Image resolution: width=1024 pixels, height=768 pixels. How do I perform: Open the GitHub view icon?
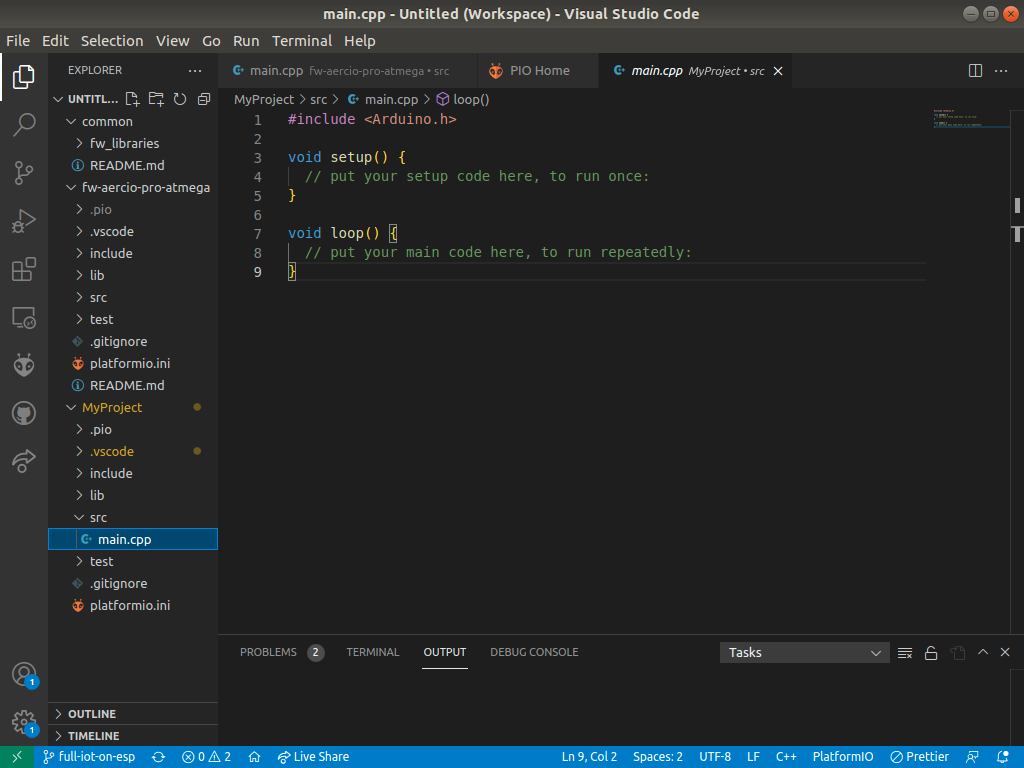pyautogui.click(x=24, y=413)
